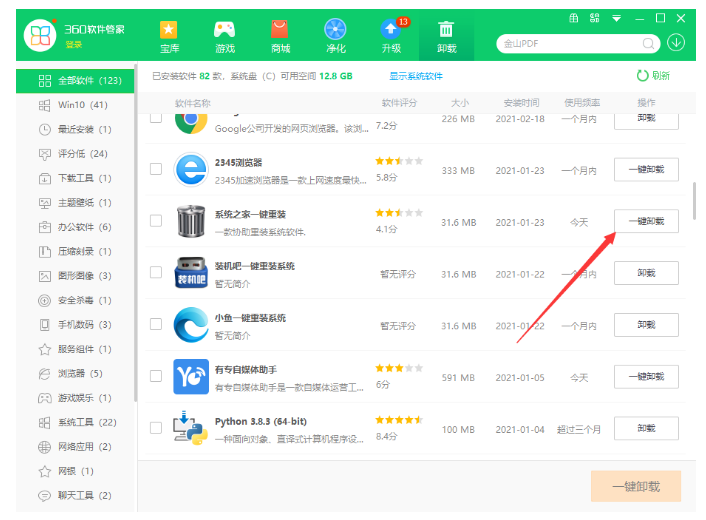706x520 pixels.
Task: Click the download manager arrow icon
Action: [x=676, y=43]
